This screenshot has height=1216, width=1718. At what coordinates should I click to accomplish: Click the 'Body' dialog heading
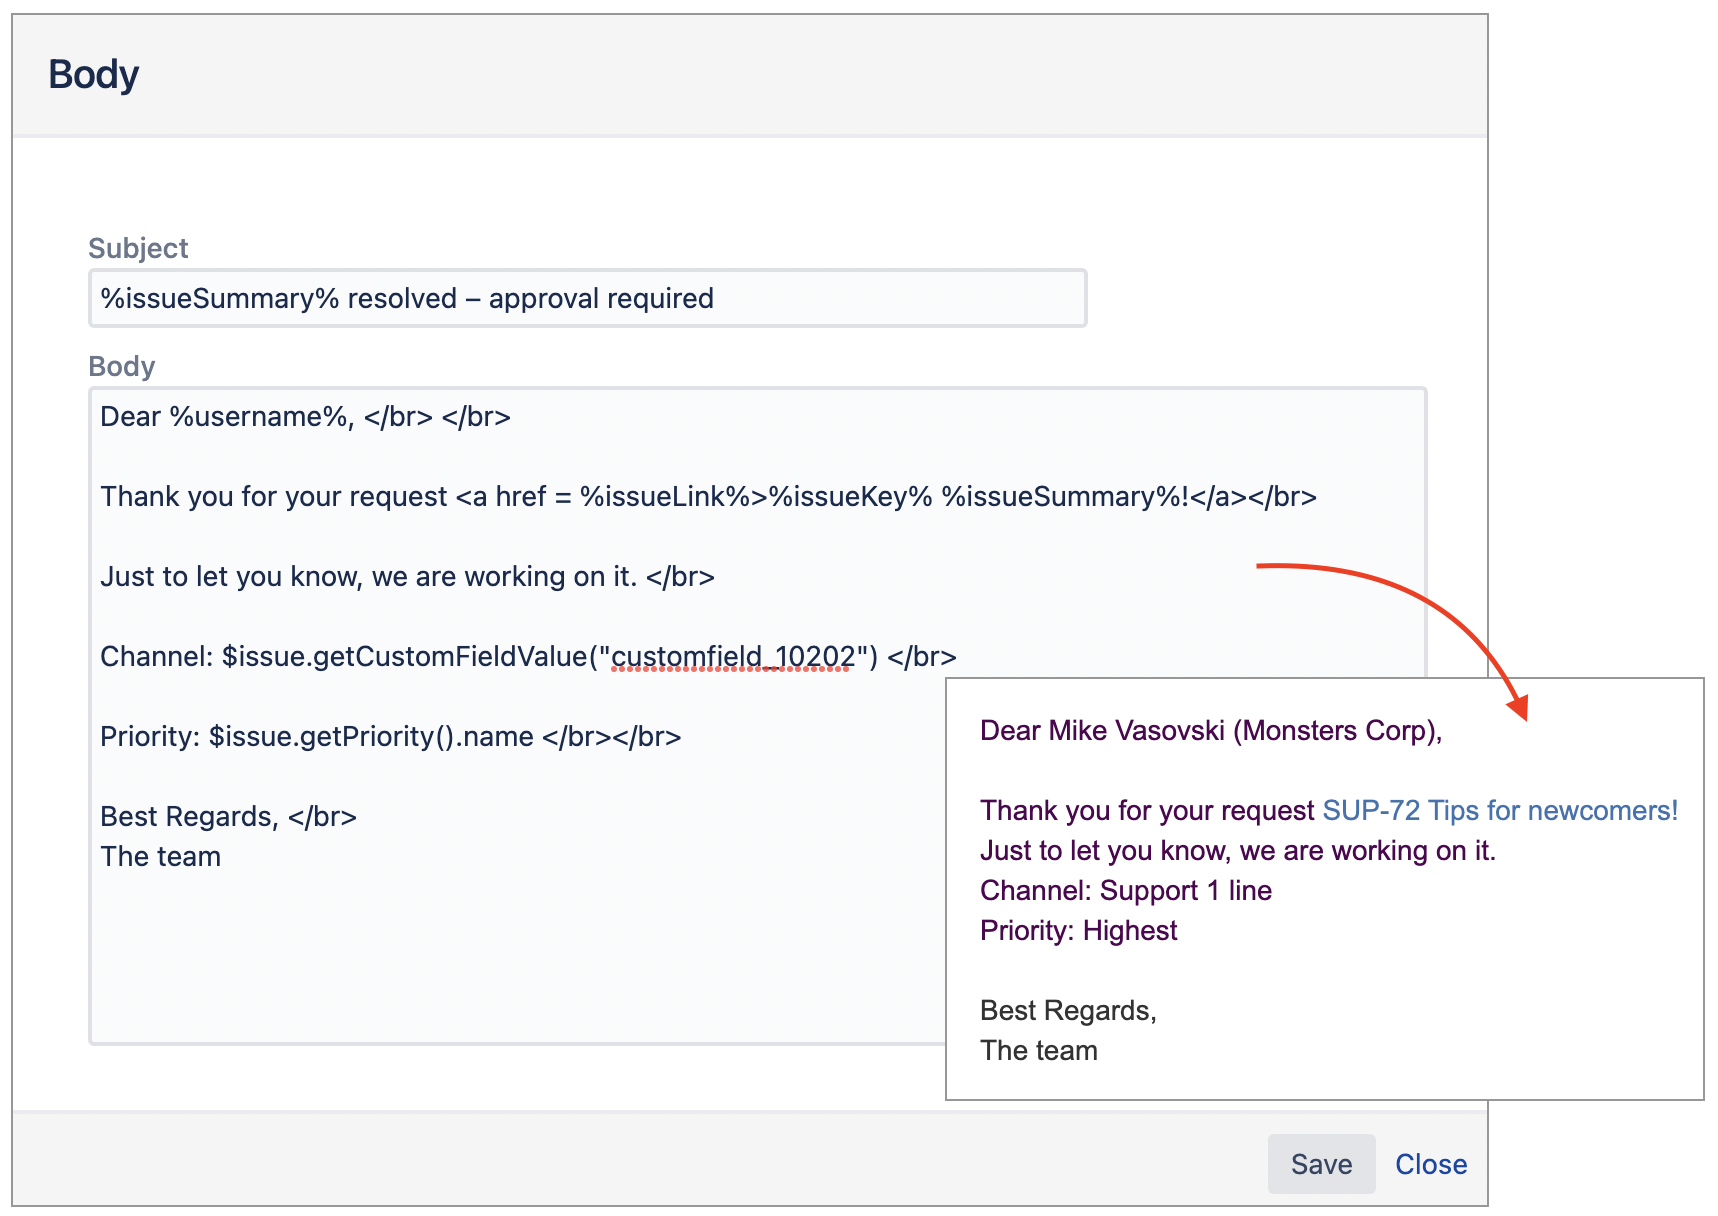(x=93, y=75)
